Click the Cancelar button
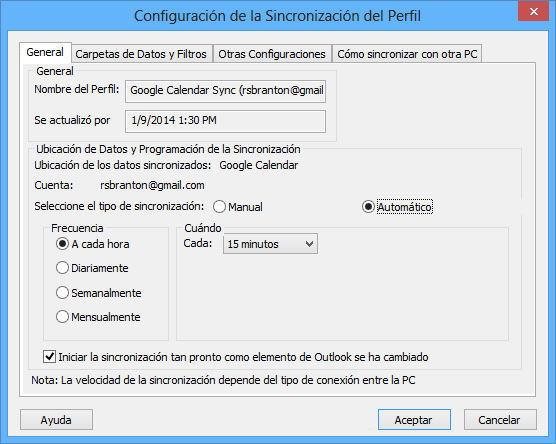This screenshot has width=556, height=444. pyautogui.click(x=500, y=420)
